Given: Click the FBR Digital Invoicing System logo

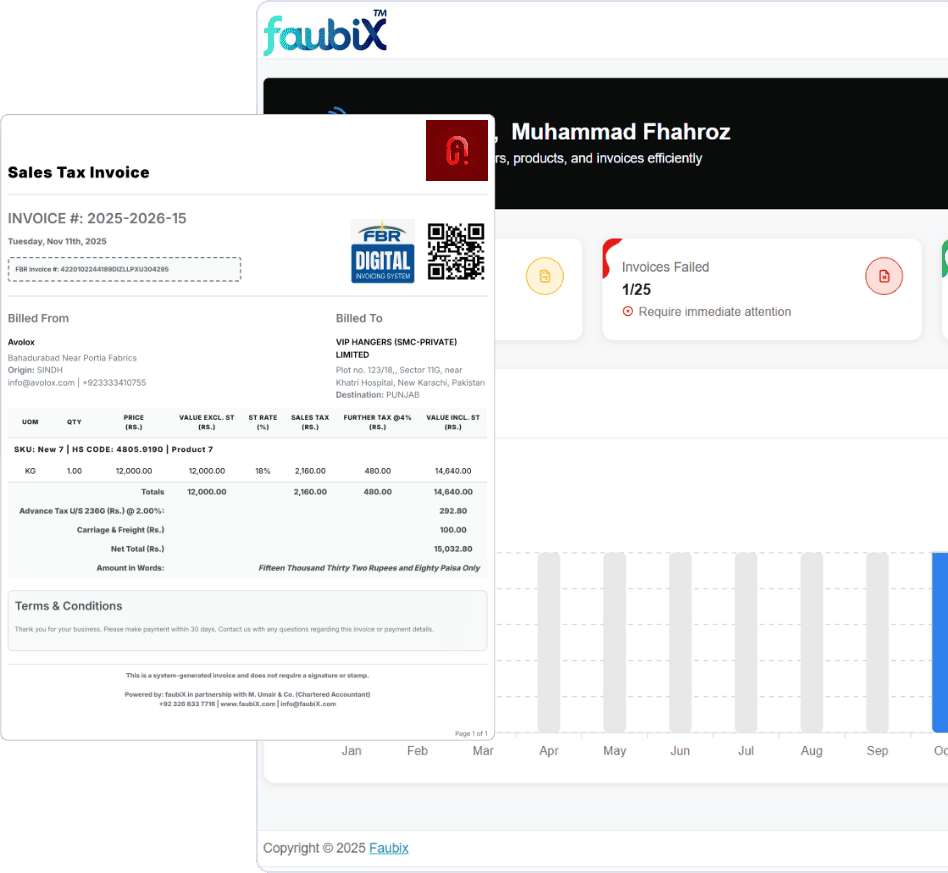Looking at the screenshot, I should pos(382,251).
